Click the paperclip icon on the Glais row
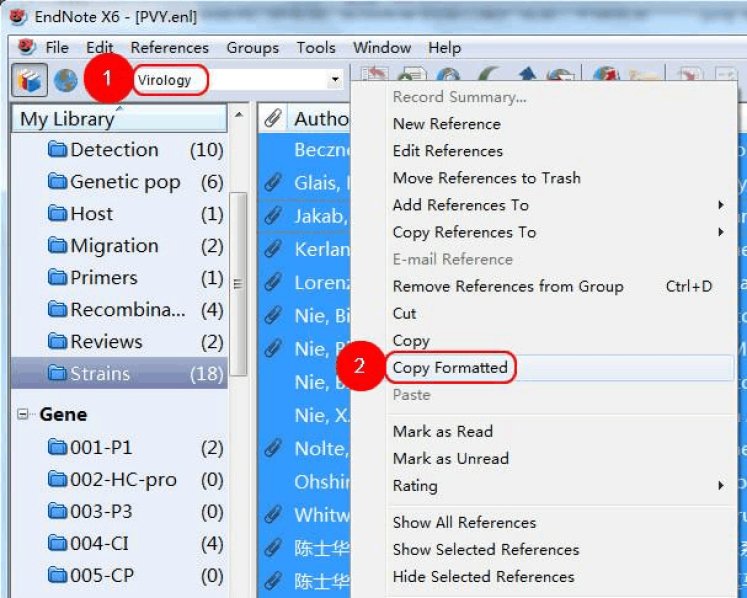747x598 pixels. coord(273,183)
